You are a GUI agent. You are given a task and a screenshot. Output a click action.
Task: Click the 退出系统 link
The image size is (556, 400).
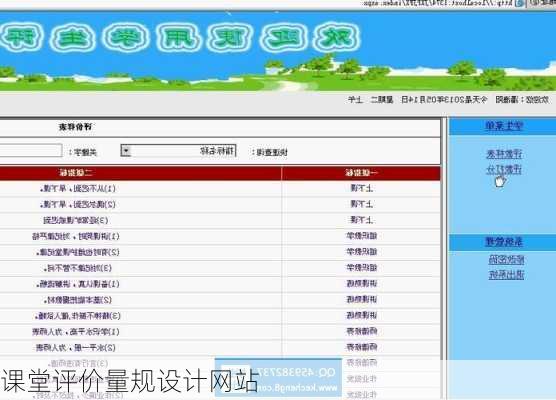pyautogui.click(x=506, y=275)
